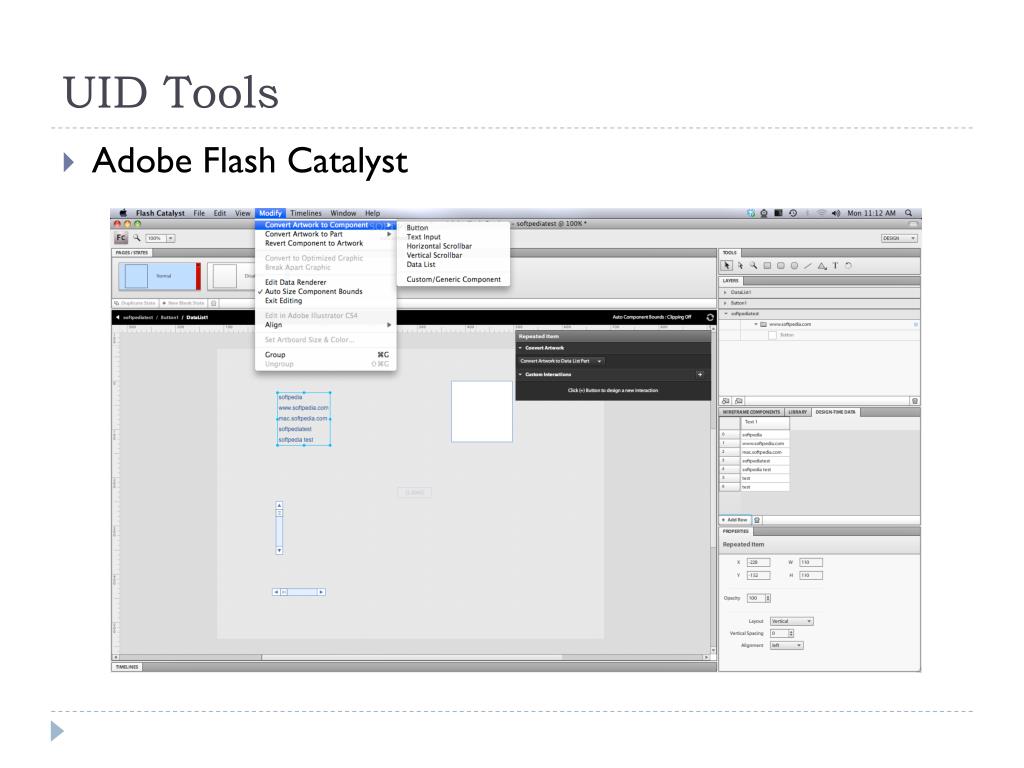Image resolution: width=1024 pixels, height=768 pixels.
Task: Collapse the softpediatest layer
Action: 726,313
